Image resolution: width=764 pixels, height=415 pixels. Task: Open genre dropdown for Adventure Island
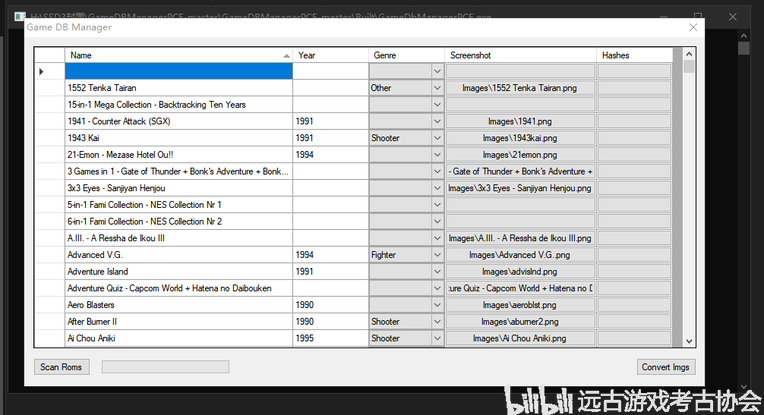(437, 272)
